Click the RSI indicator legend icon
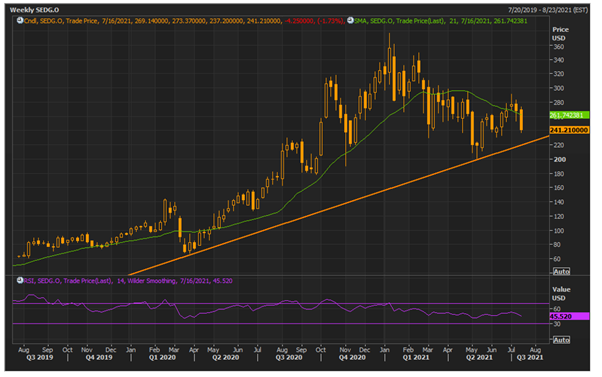This screenshot has height=377, width=602. pyautogui.click(x=20, y=281)
